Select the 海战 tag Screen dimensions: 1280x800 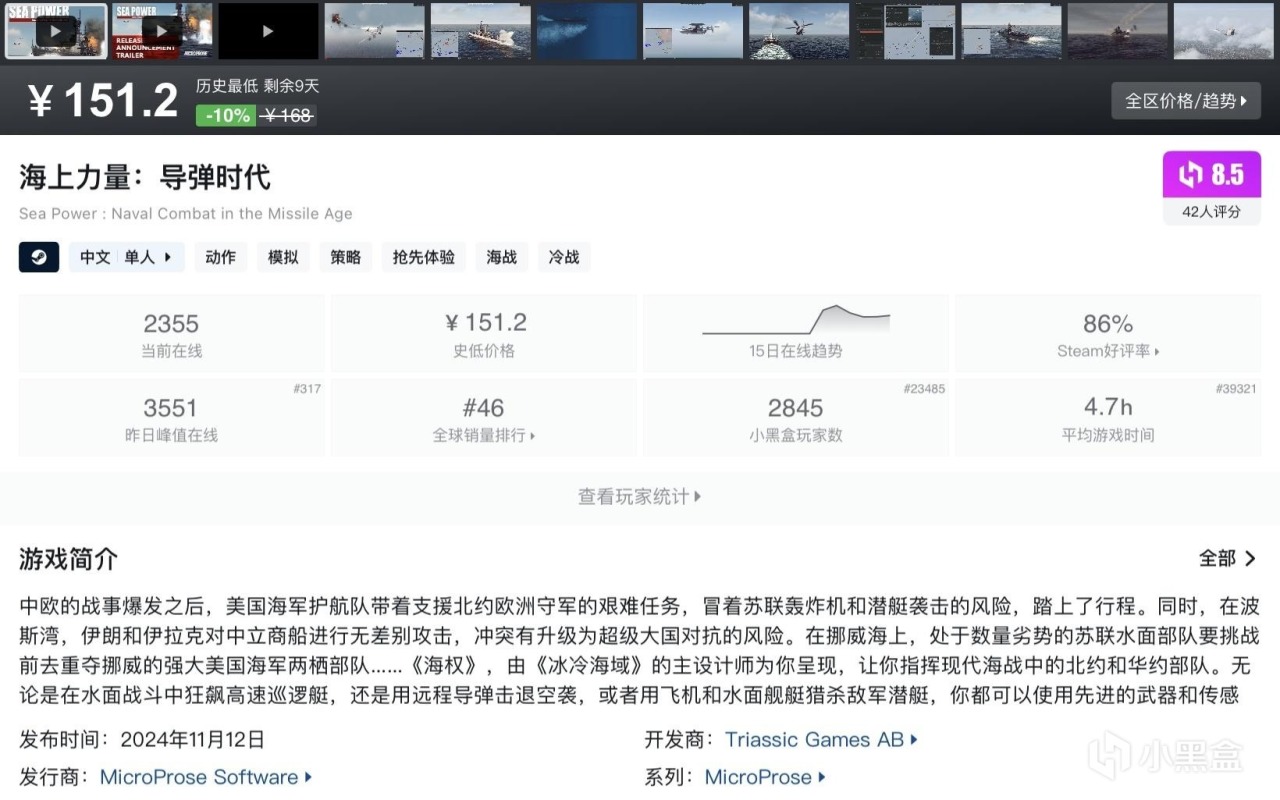[x=502, y=257]
